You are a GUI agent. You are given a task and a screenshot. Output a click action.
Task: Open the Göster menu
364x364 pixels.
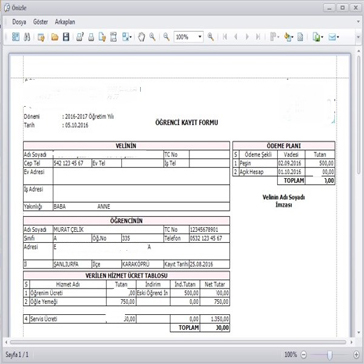click(x=41, y=22)
